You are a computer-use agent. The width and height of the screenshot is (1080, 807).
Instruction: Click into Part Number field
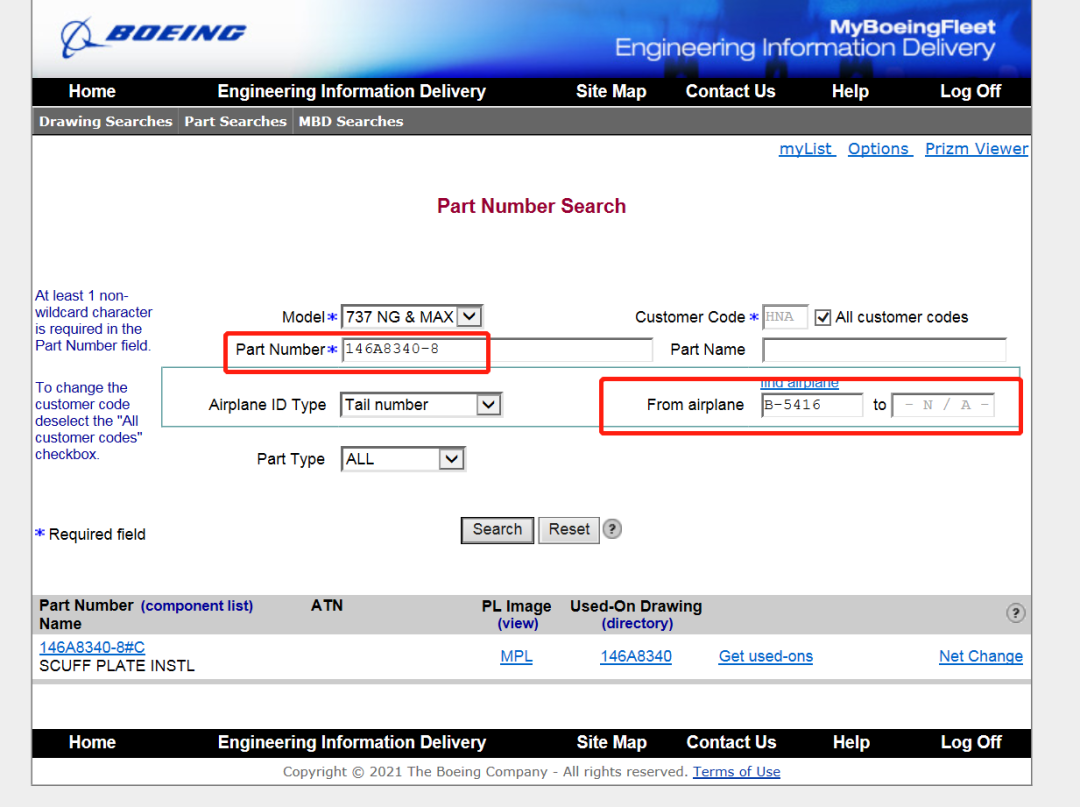(497, 349)
